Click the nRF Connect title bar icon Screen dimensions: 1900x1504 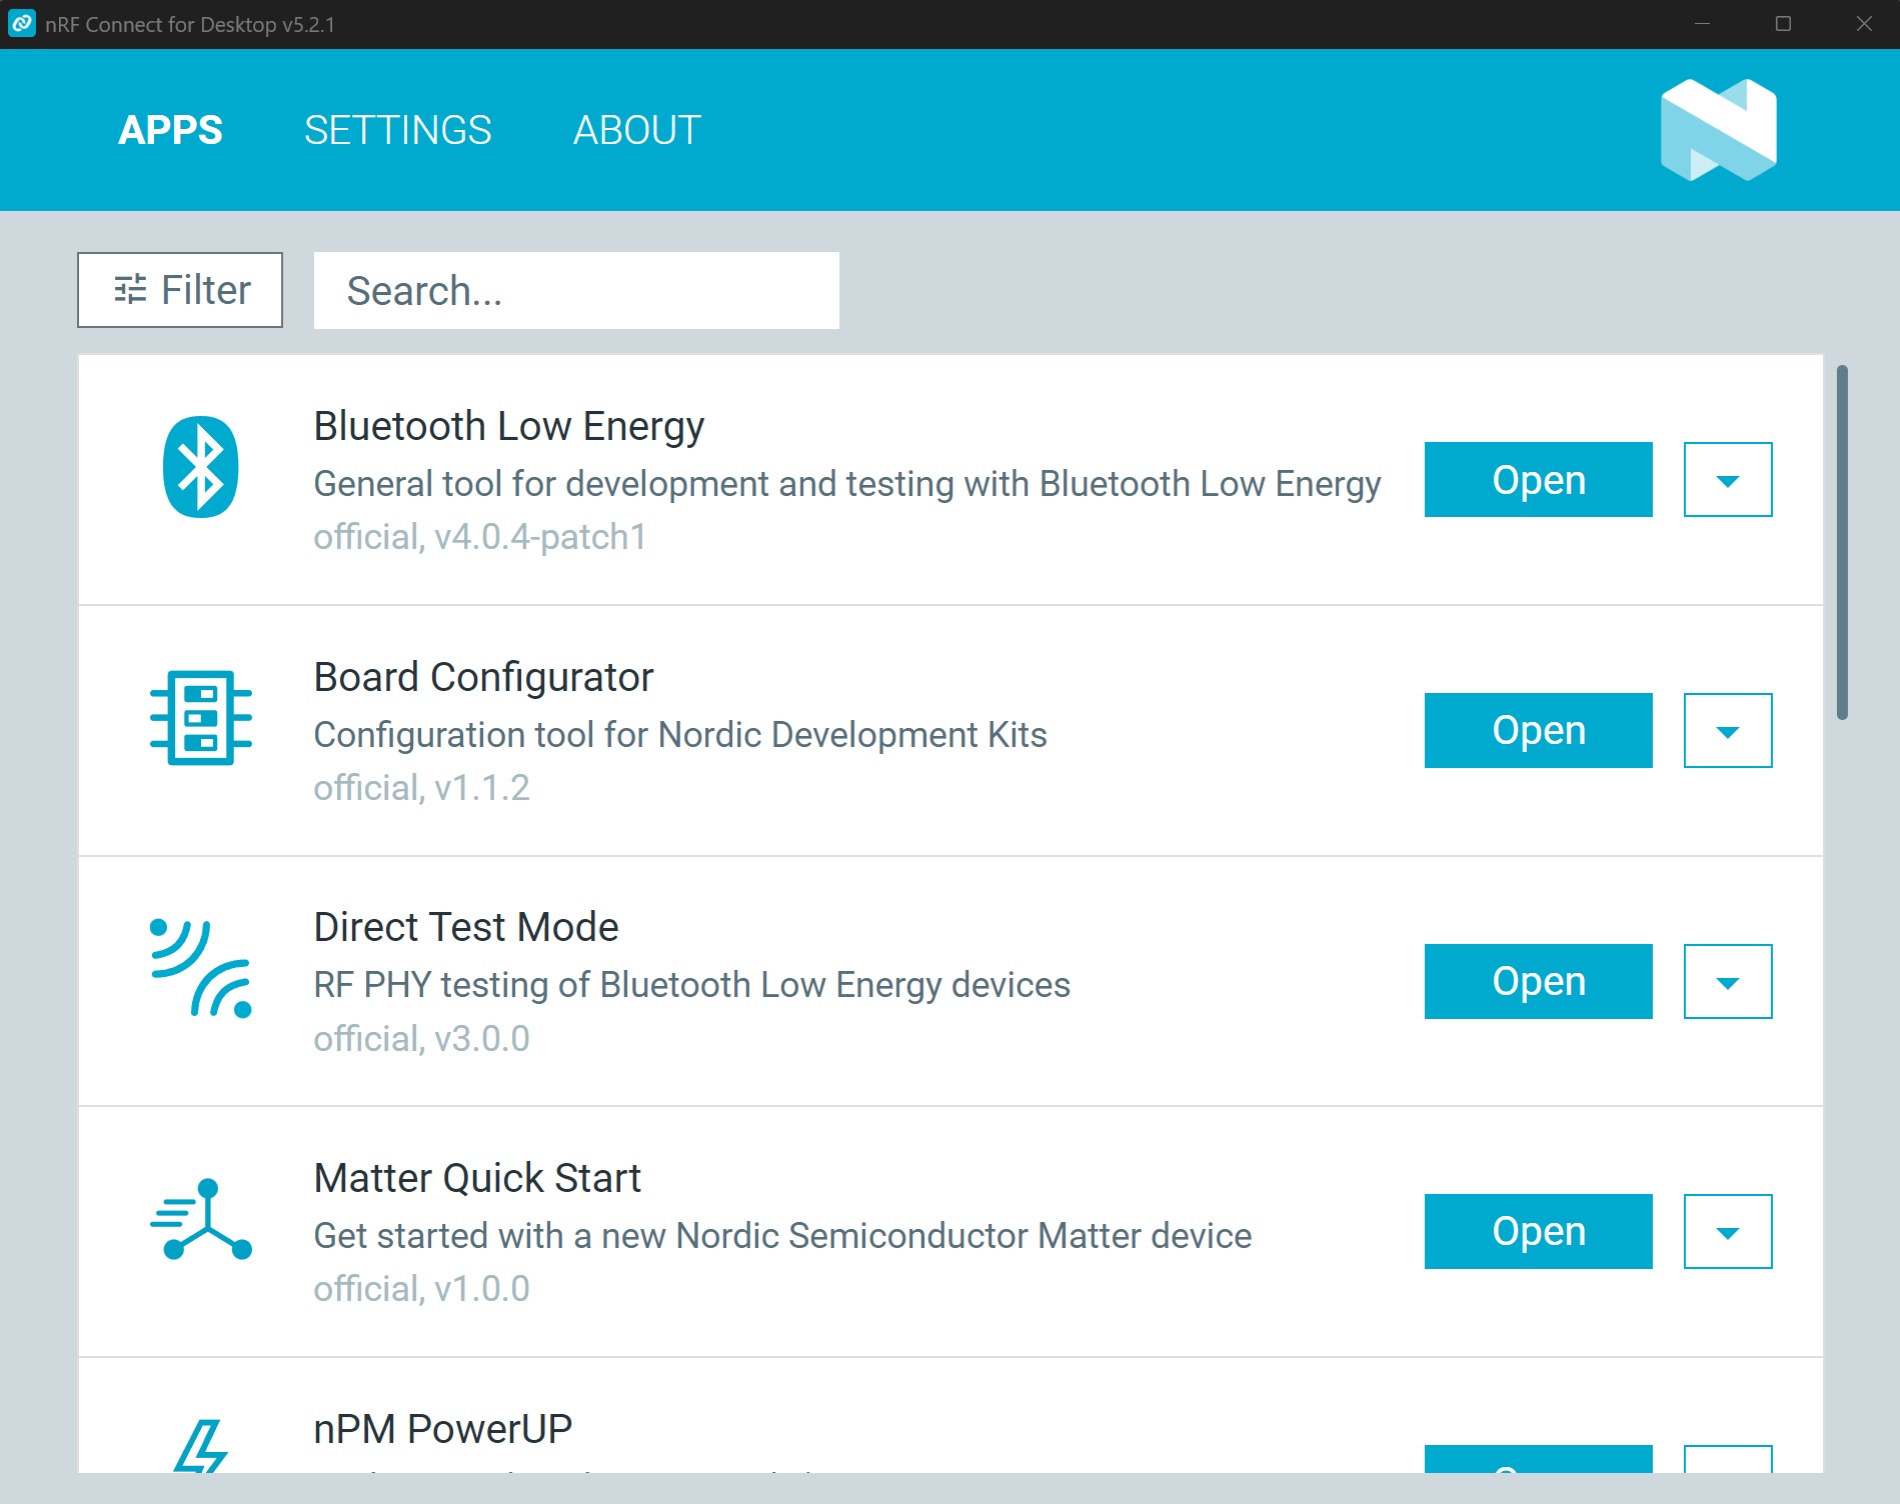pos(22,24)
